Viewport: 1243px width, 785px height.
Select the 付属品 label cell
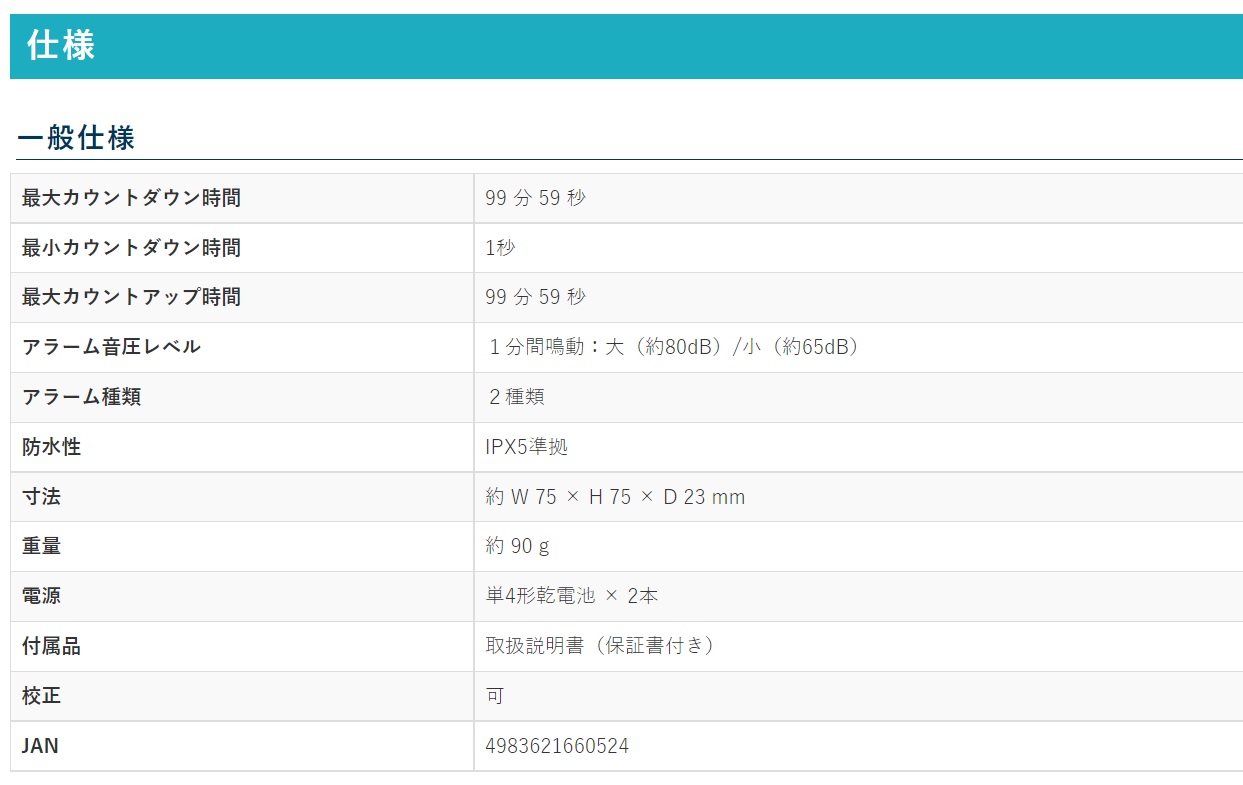[x=242, y=646]
